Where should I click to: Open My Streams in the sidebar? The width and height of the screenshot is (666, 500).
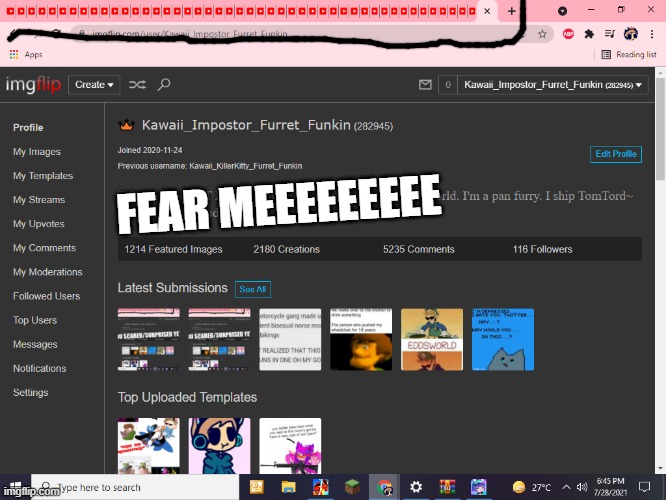coord(39,200)
